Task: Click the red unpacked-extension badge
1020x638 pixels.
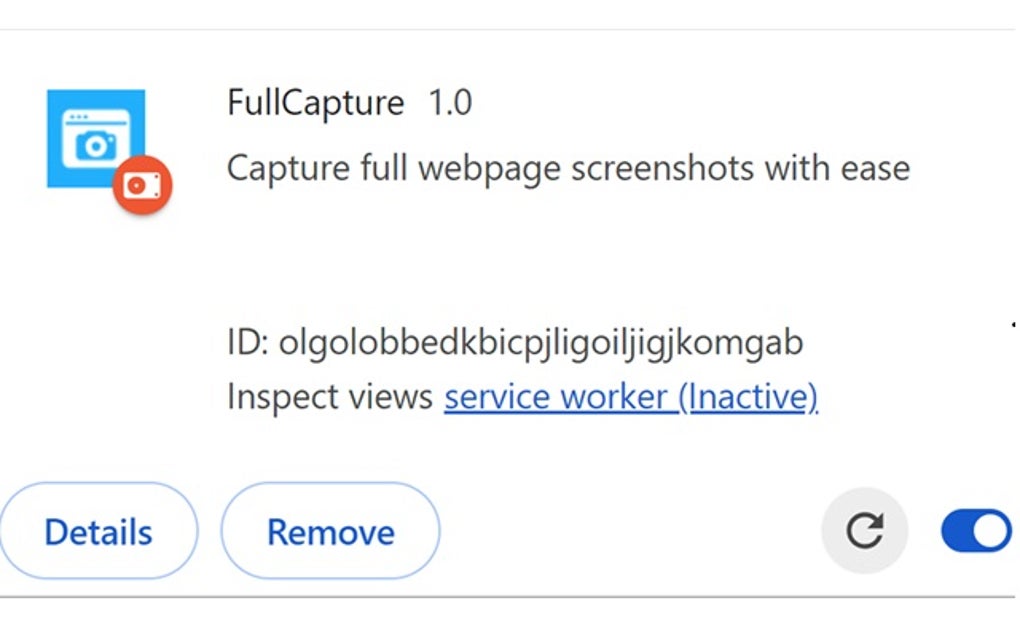Action: [x=142, y=186]
